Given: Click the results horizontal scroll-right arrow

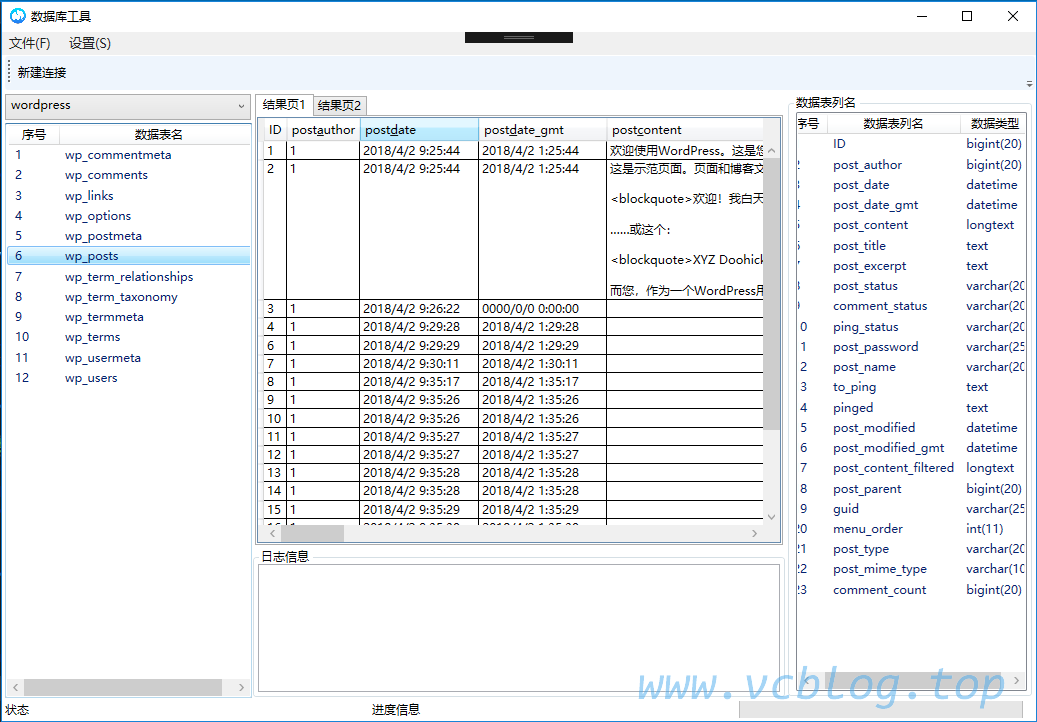Looking at the screenshot, I should [x=755, y=534].
